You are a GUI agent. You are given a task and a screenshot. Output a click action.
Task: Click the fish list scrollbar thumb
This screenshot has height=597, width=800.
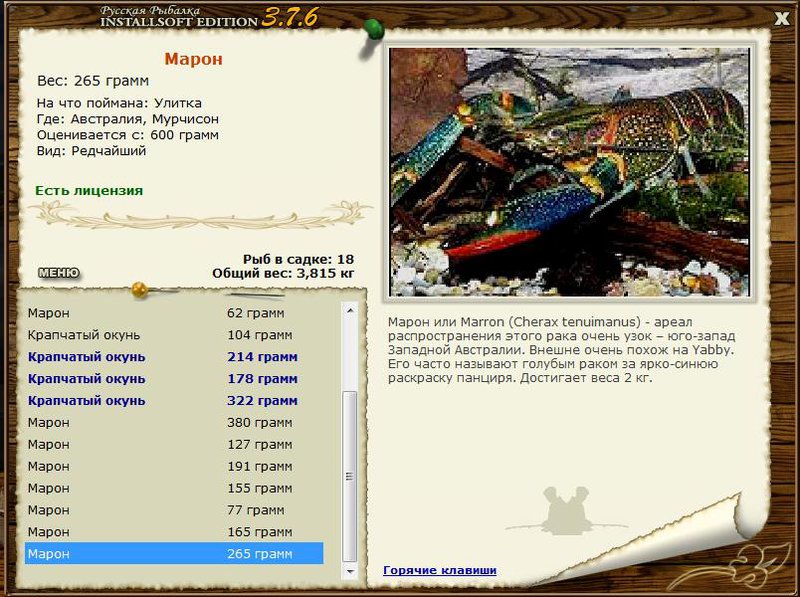point(349,476)
